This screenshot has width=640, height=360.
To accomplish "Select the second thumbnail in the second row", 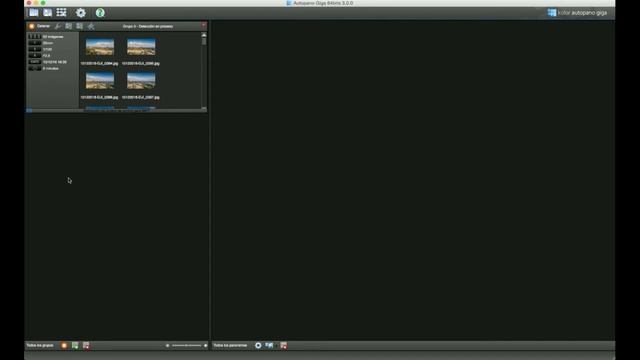I will (141, 81).
